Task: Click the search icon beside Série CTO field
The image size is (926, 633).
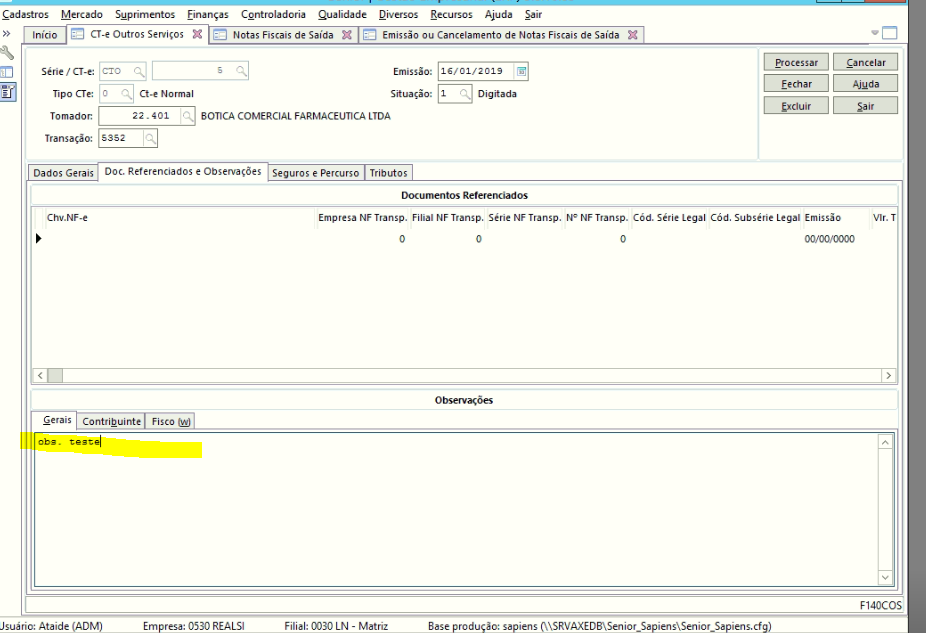Action: (138, 72)
